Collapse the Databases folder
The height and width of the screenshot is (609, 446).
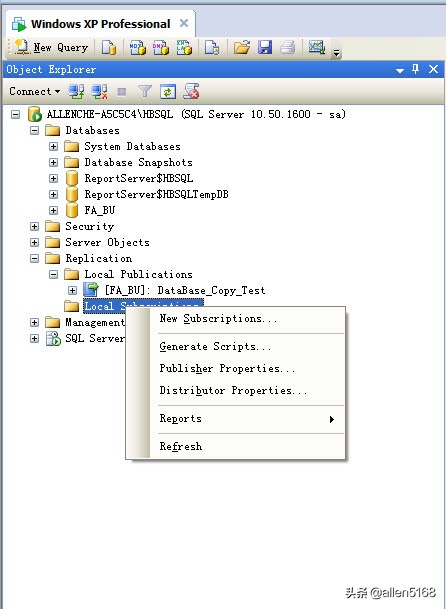pos(35,130)
